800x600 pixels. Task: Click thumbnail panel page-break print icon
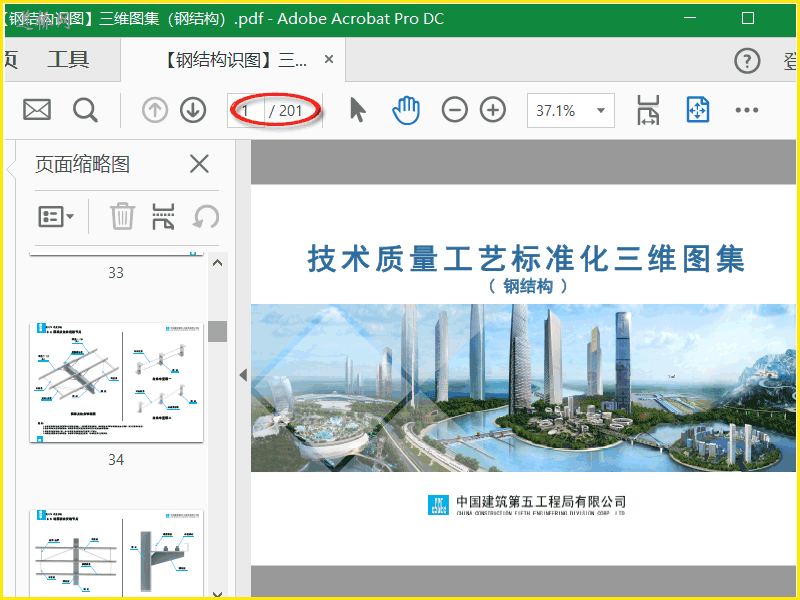point(163,216)
